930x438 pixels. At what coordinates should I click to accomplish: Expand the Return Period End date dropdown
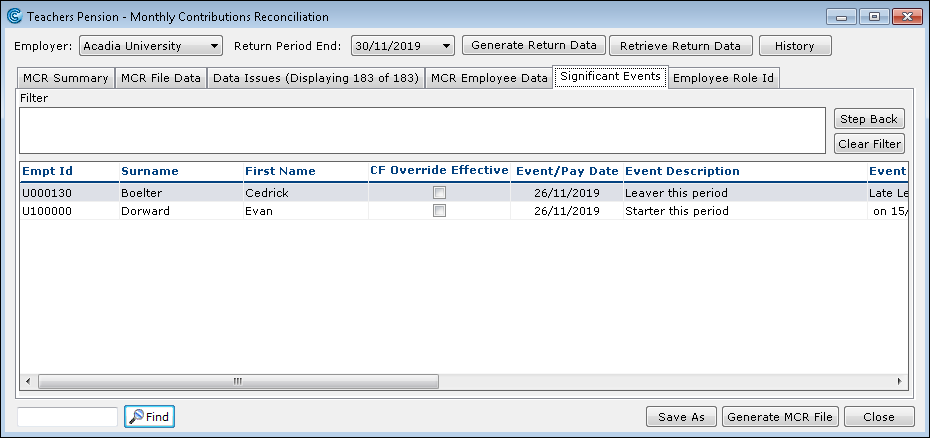pos(403,46)
